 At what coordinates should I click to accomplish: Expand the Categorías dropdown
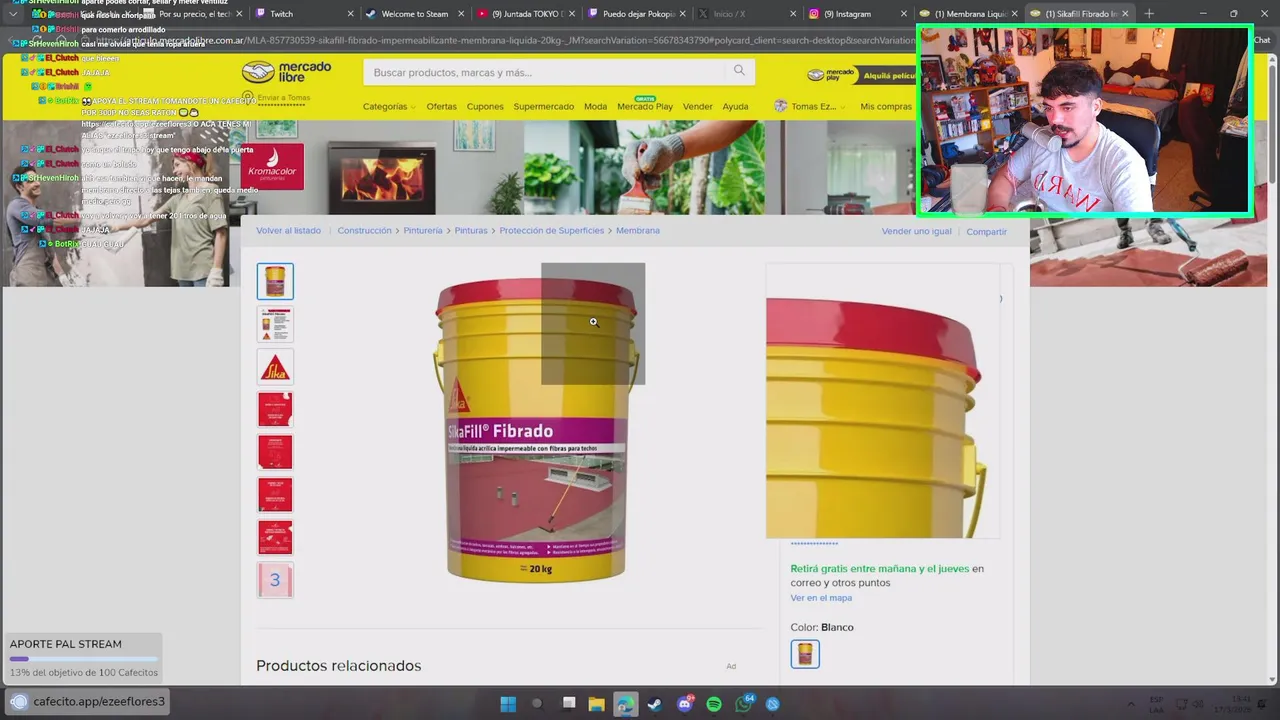[x=389, y=106]
